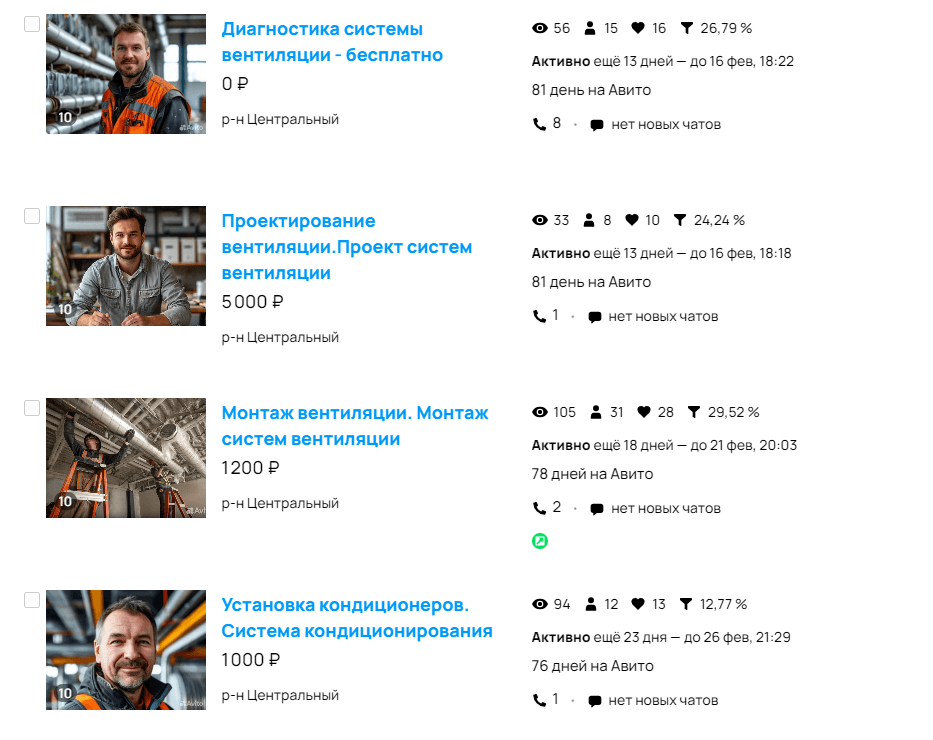Open thumbnail of man at desk
Viewport: 933px width, 740px height.
(x=126, y=266)
